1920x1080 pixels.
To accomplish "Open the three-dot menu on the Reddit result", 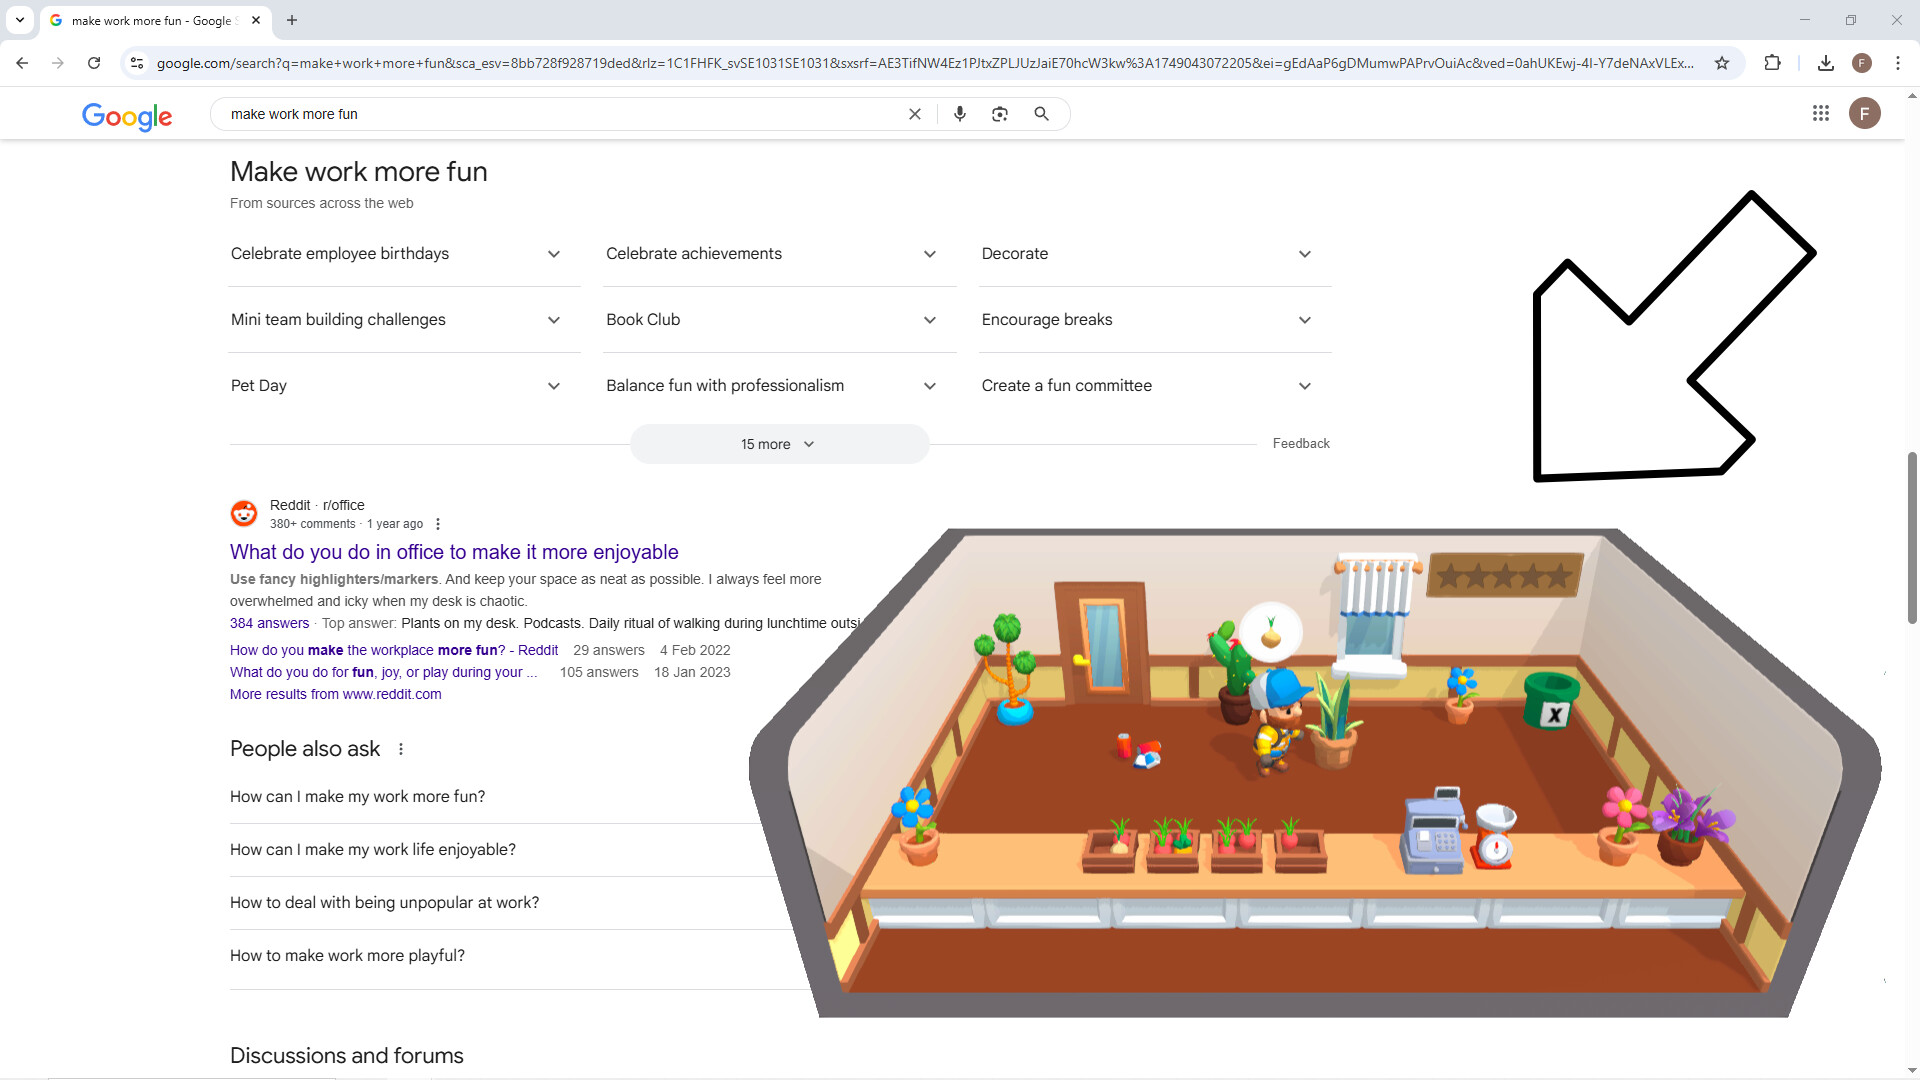I will [438, 523].
